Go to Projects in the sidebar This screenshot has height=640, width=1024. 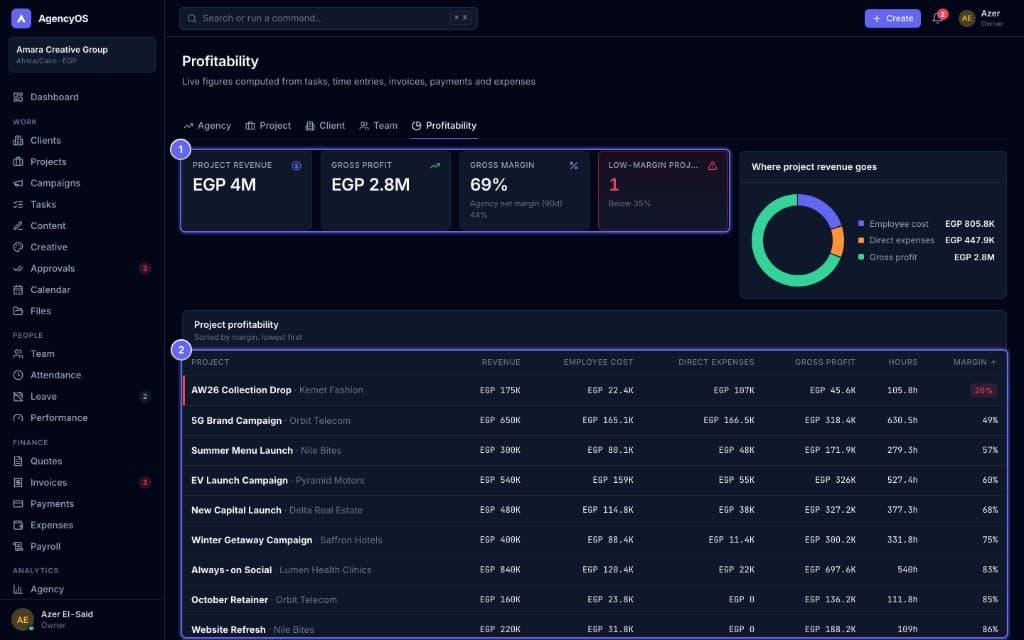click(82, 161)
